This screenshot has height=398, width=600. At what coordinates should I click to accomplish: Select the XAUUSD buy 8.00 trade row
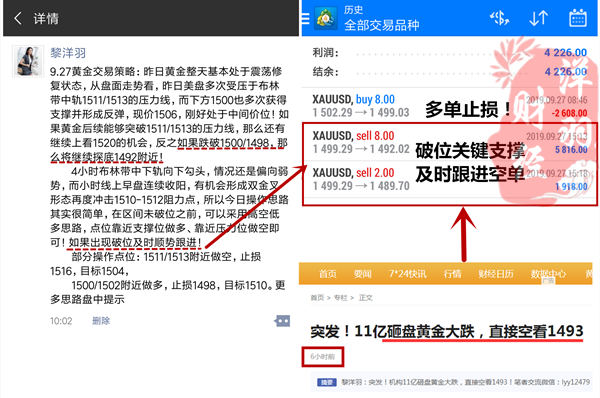point(450,106)
